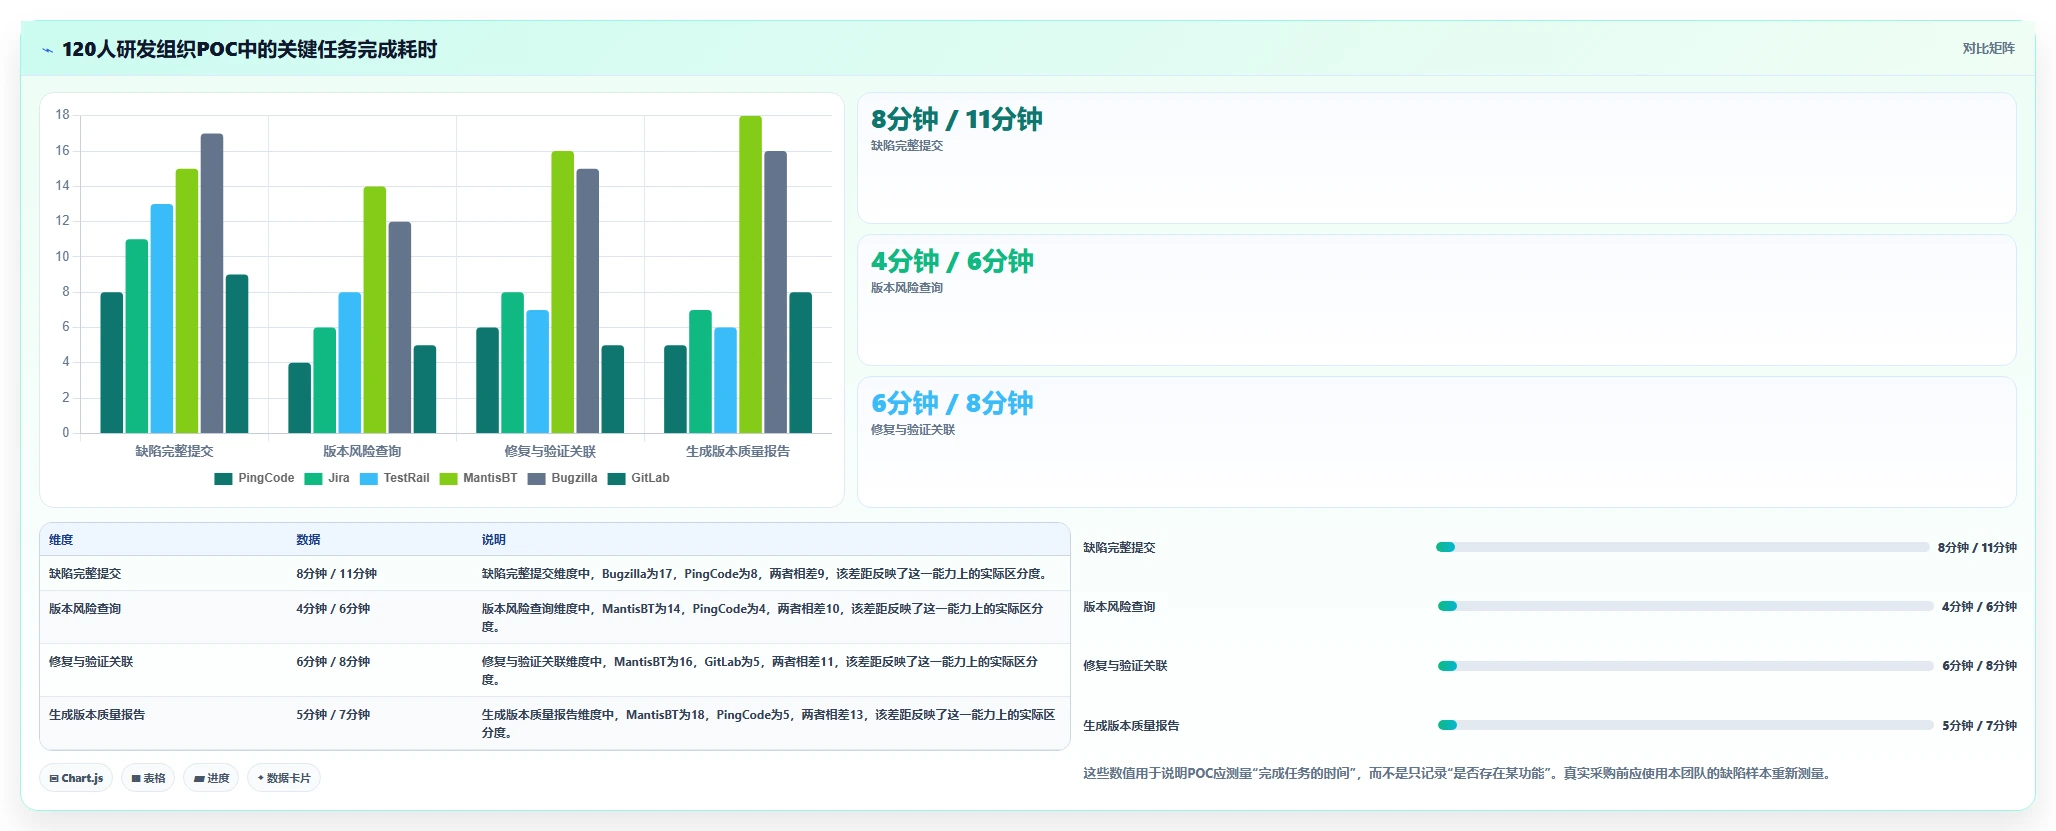Click the 表格 chip
Viewport: 2056px width, 831px height.
coord(148,778)
